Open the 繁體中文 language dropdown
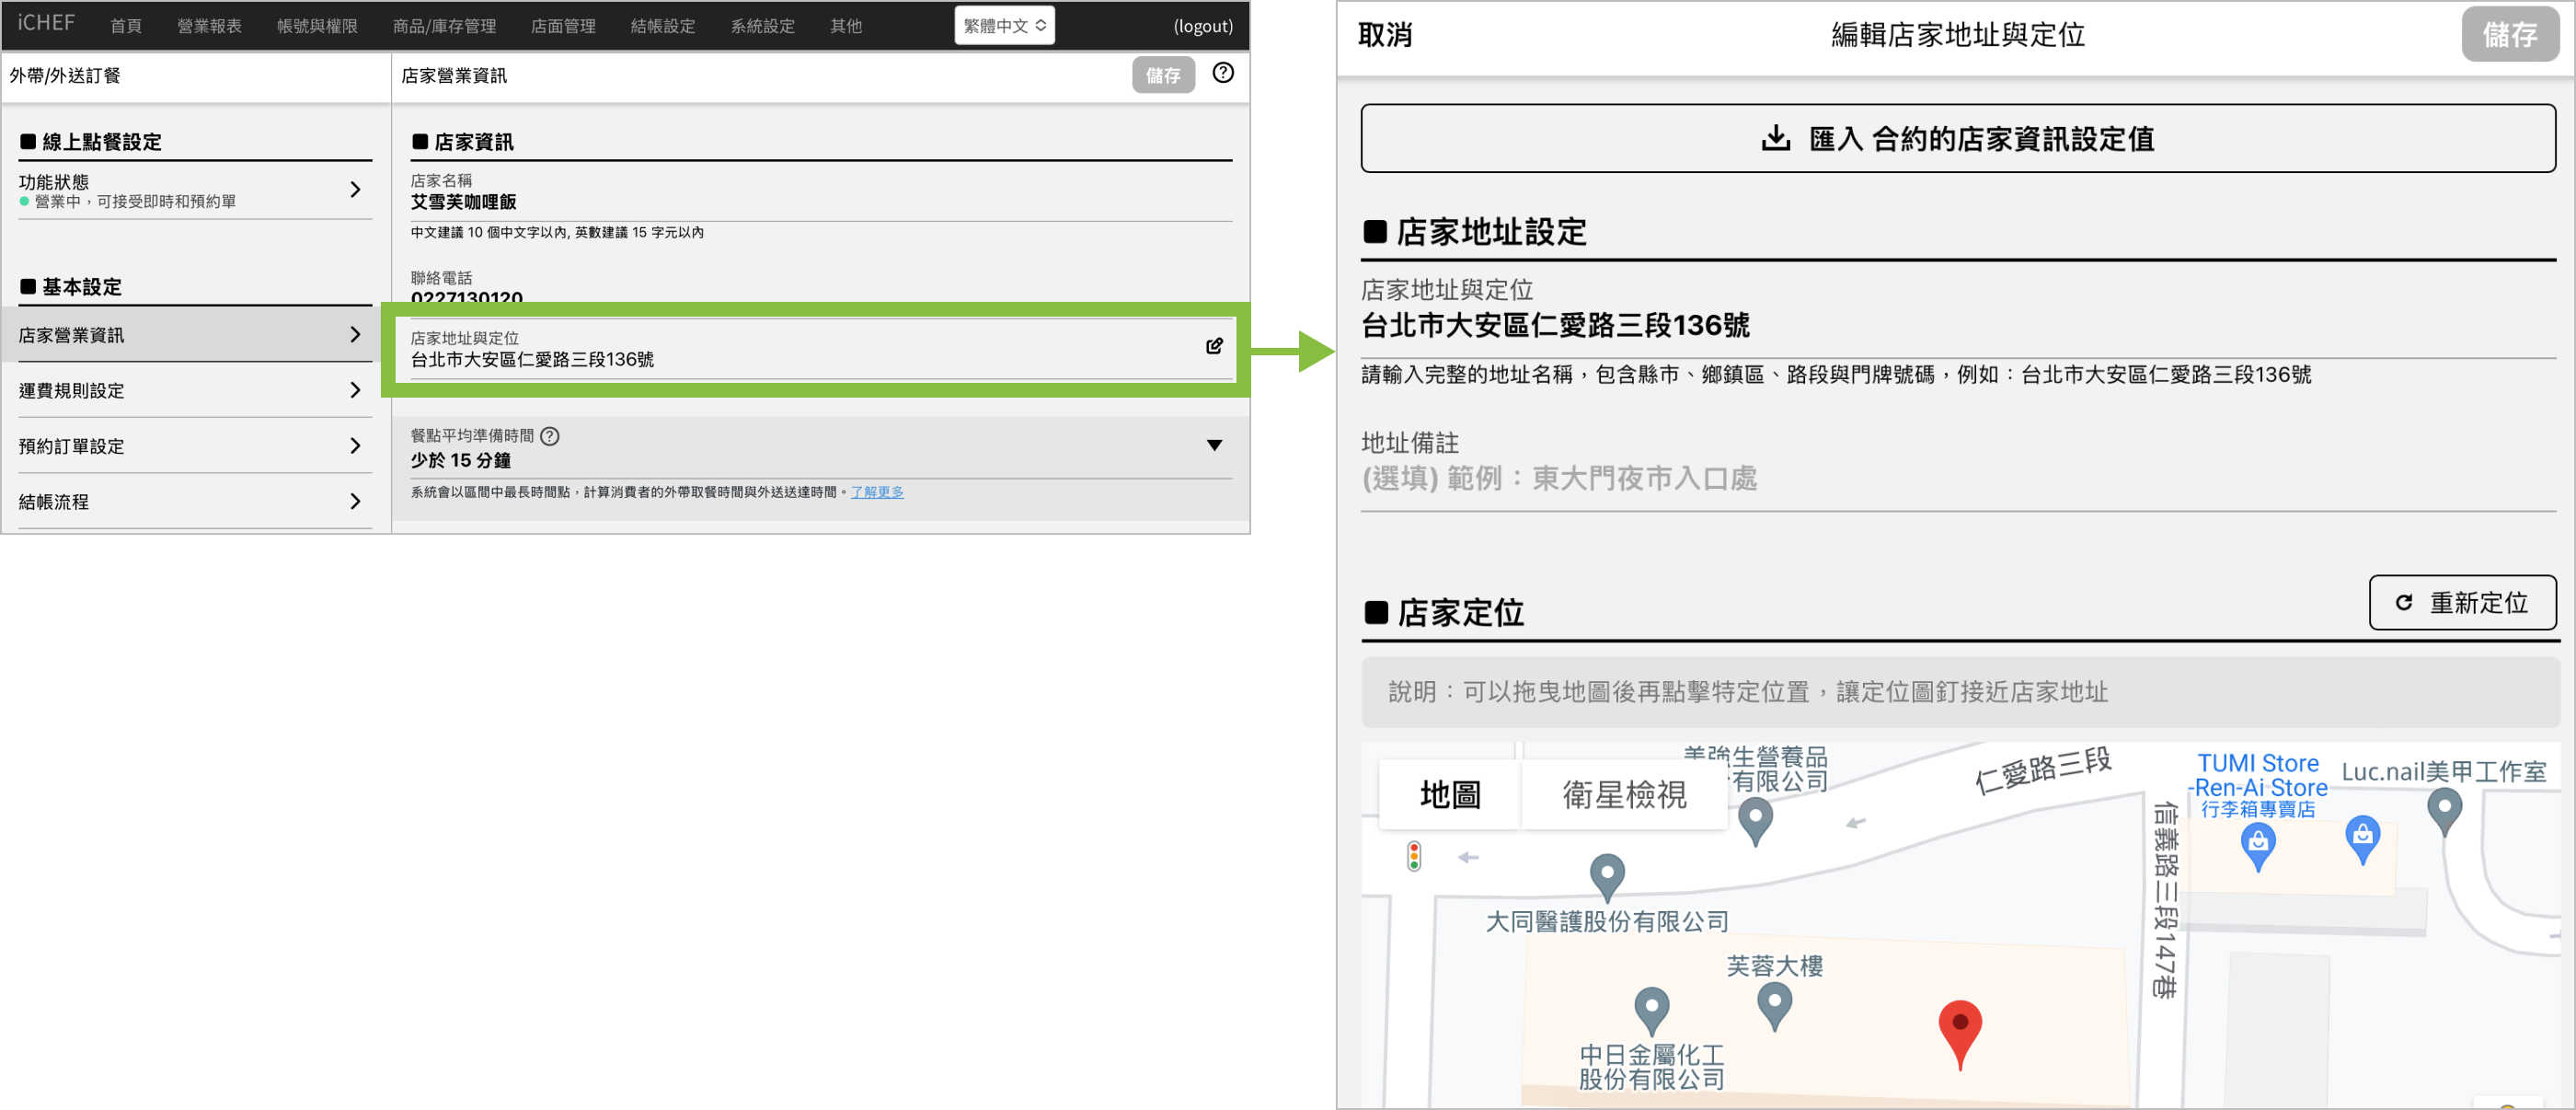The width and height of the screenshot is (2576, 1110). (x=1004, y=26)
